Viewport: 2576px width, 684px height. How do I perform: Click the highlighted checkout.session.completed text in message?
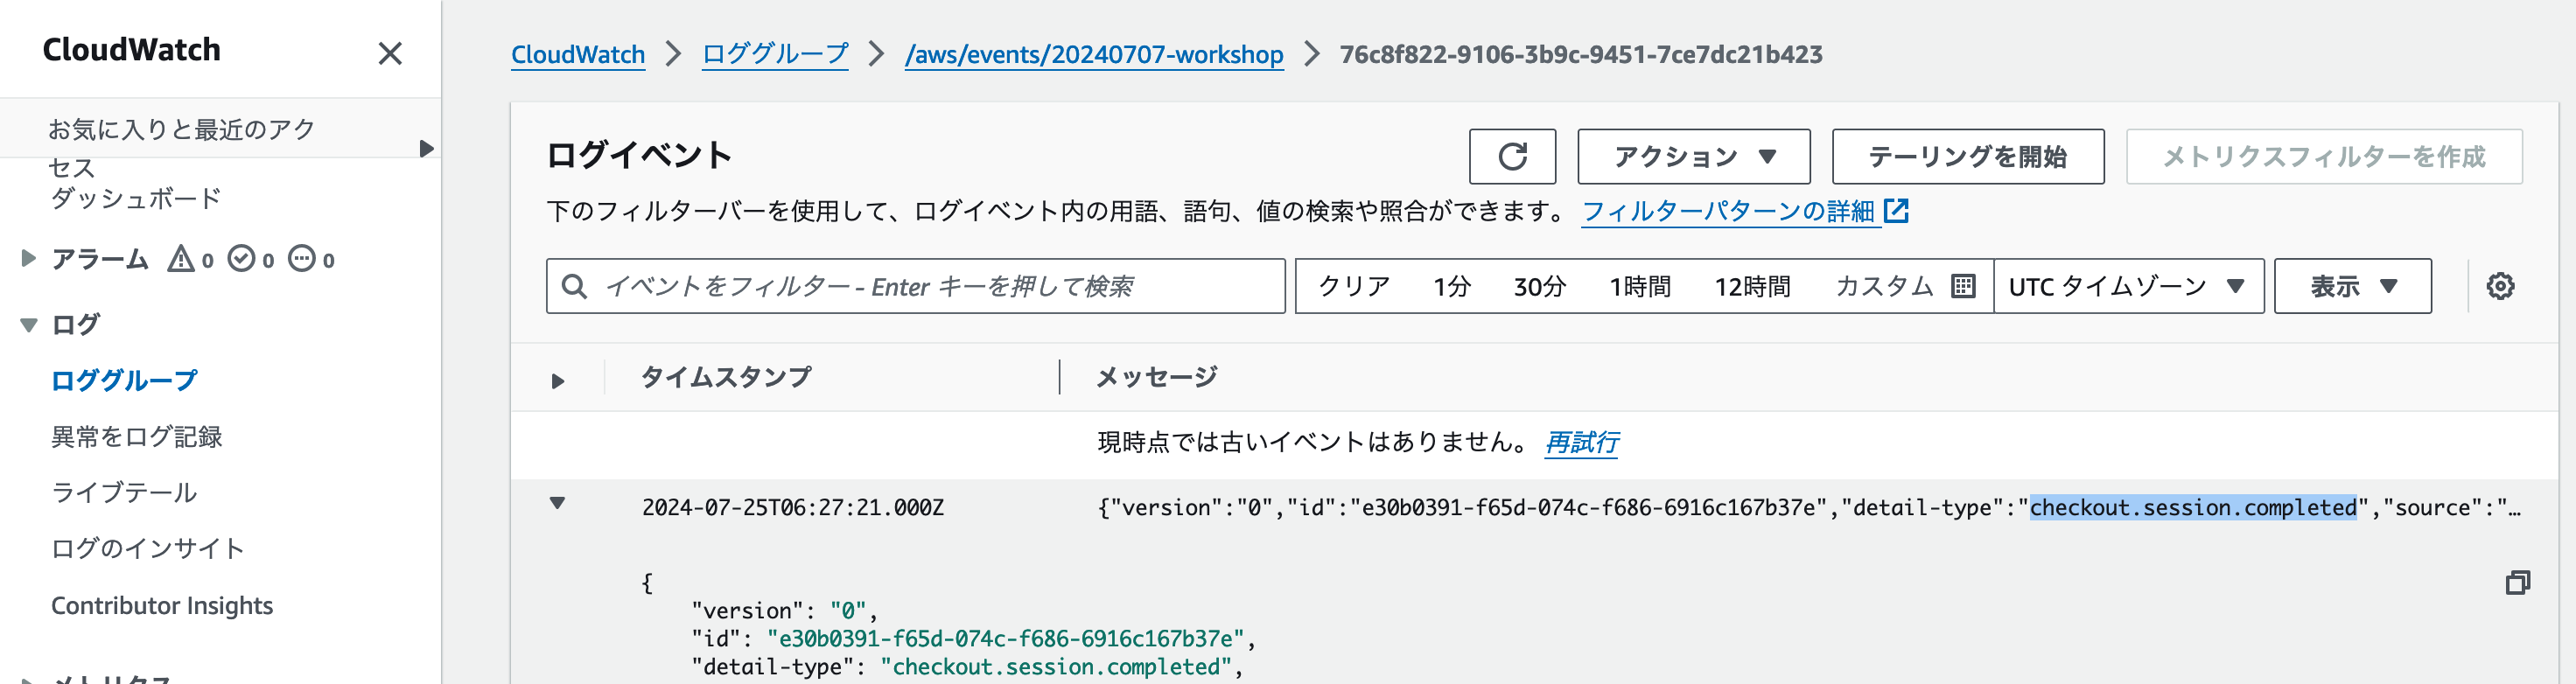(2193, 507)
